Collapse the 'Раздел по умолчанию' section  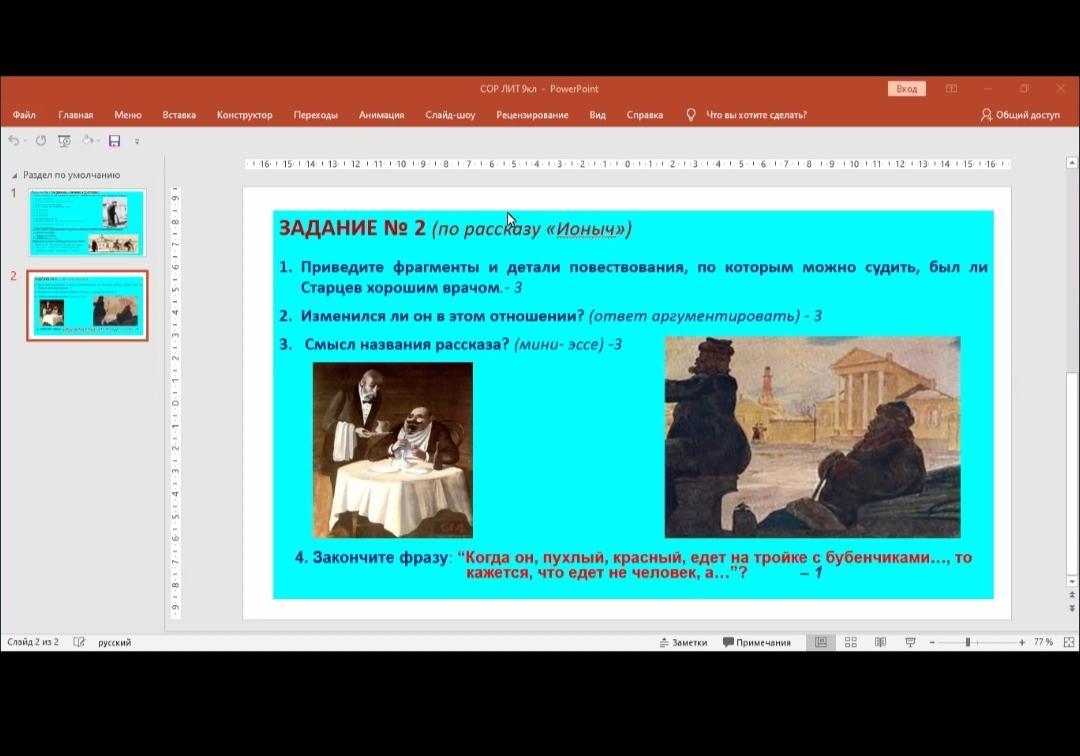coord(14,176)
